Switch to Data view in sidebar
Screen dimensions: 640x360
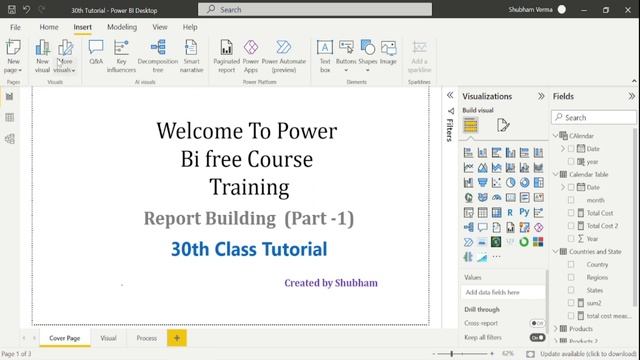[x=10, y=118]
